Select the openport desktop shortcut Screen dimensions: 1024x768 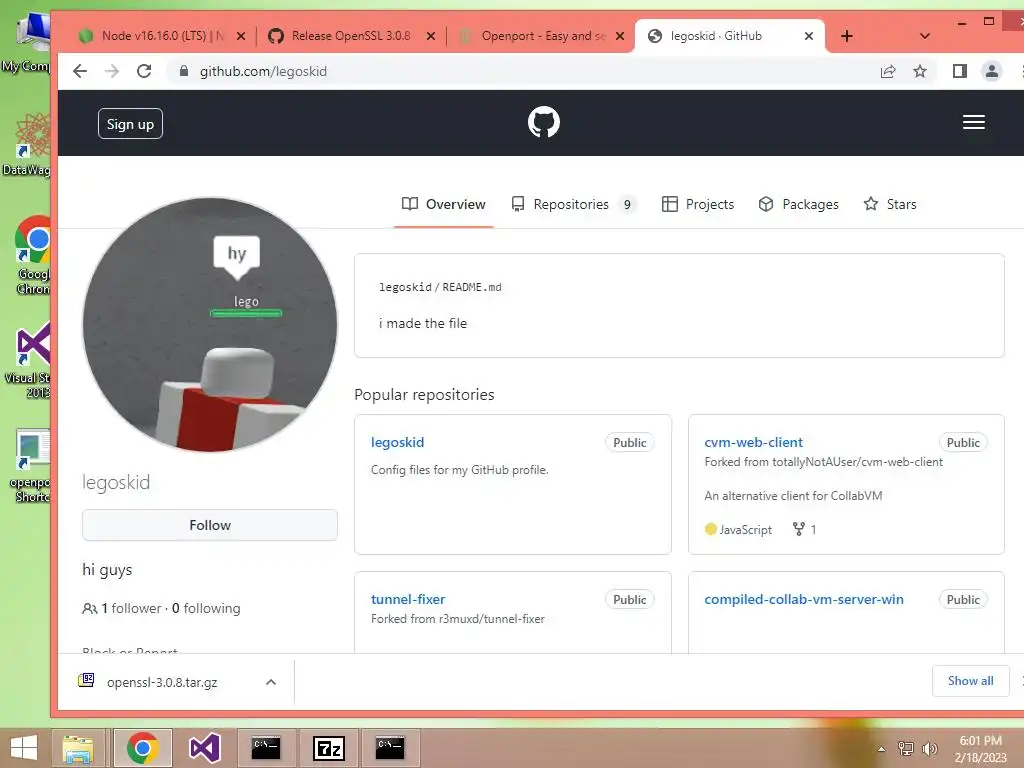click(x=30, y=465)
